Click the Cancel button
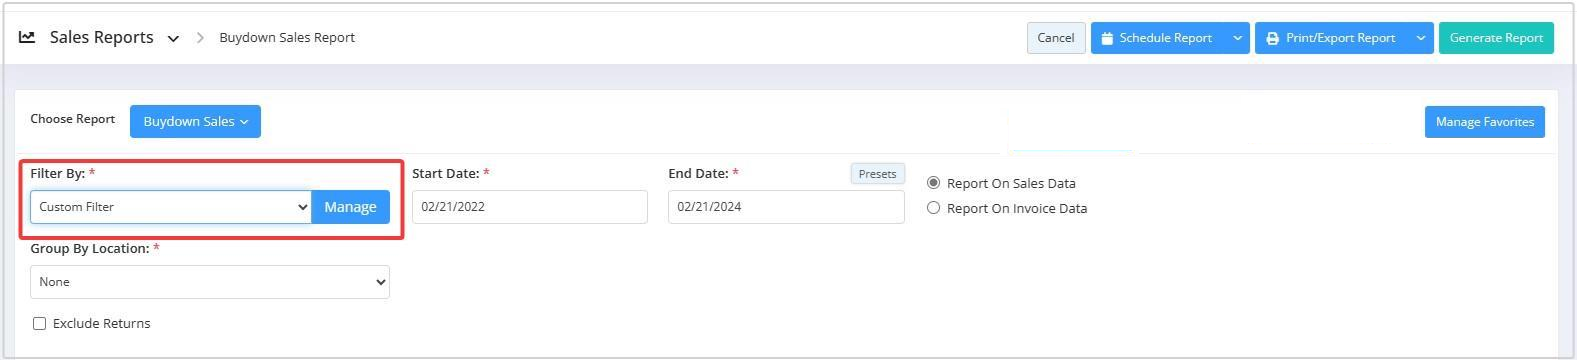 1056,38
